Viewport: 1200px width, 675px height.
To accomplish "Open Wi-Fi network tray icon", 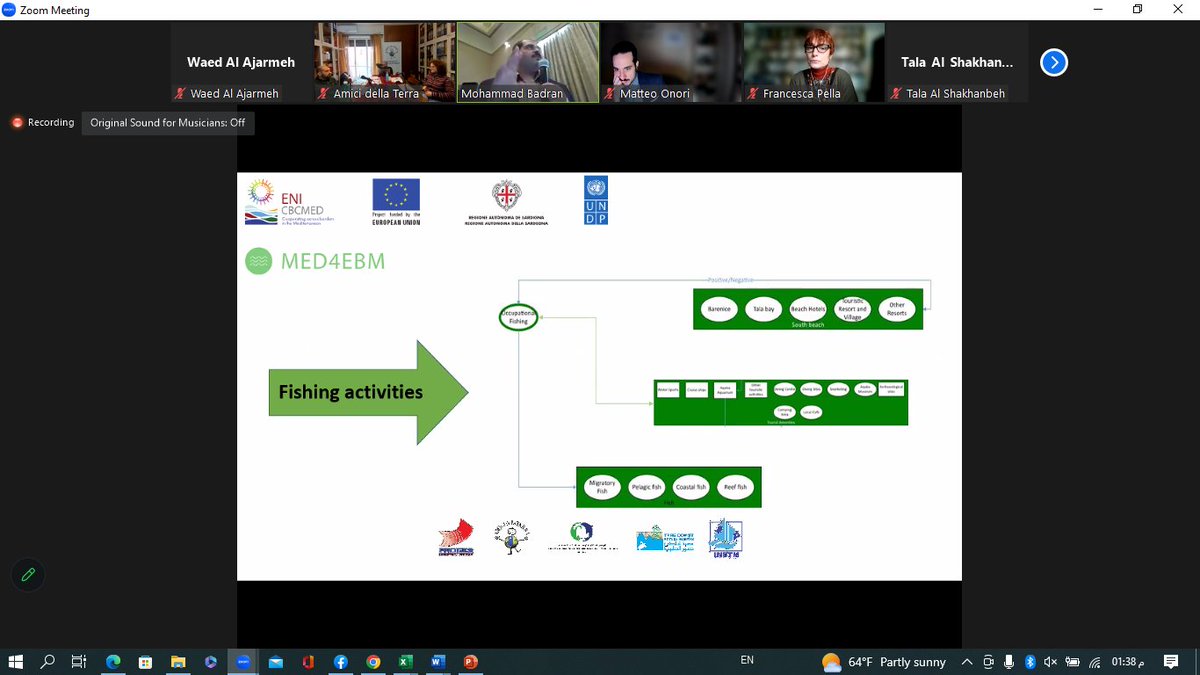I will coord(1095,662).
